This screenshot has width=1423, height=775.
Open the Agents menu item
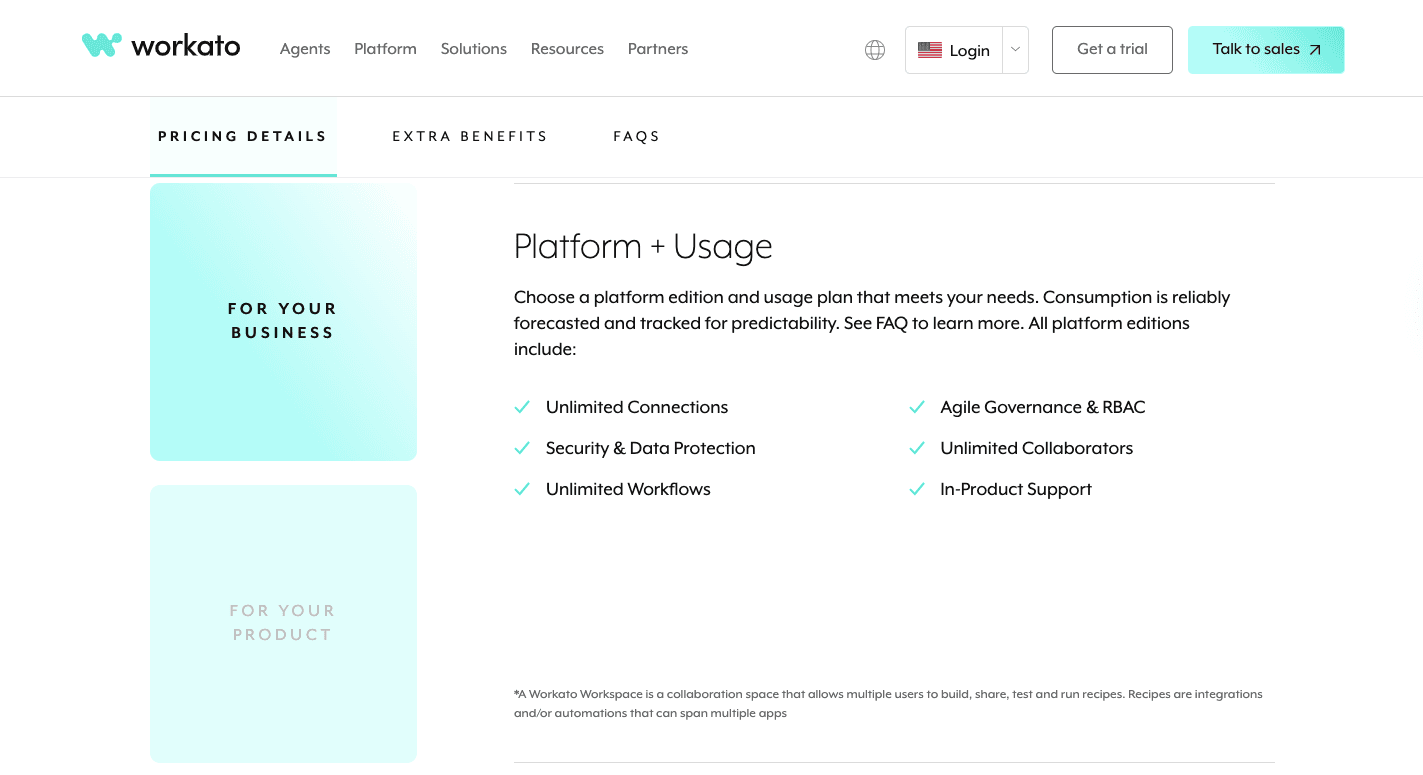(305, 49)
